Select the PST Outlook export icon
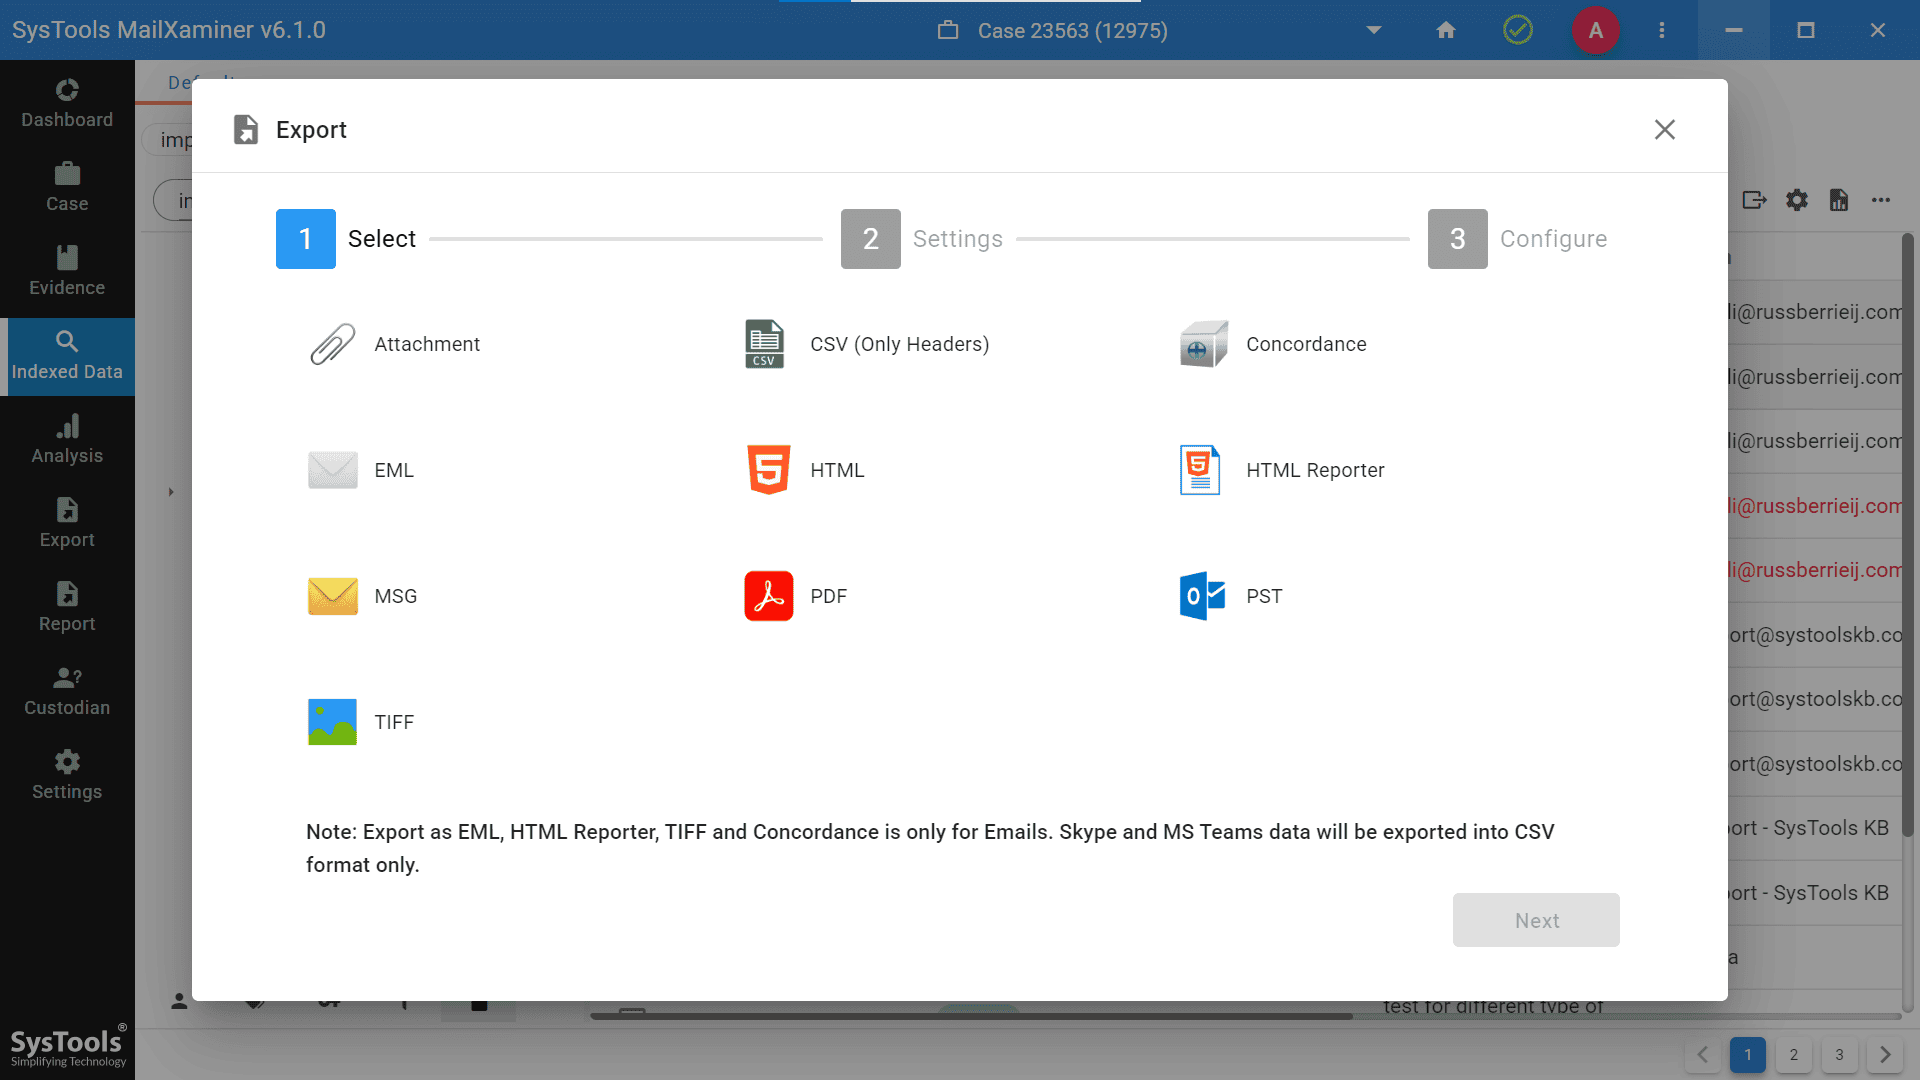 click(x=1202, y=596)
